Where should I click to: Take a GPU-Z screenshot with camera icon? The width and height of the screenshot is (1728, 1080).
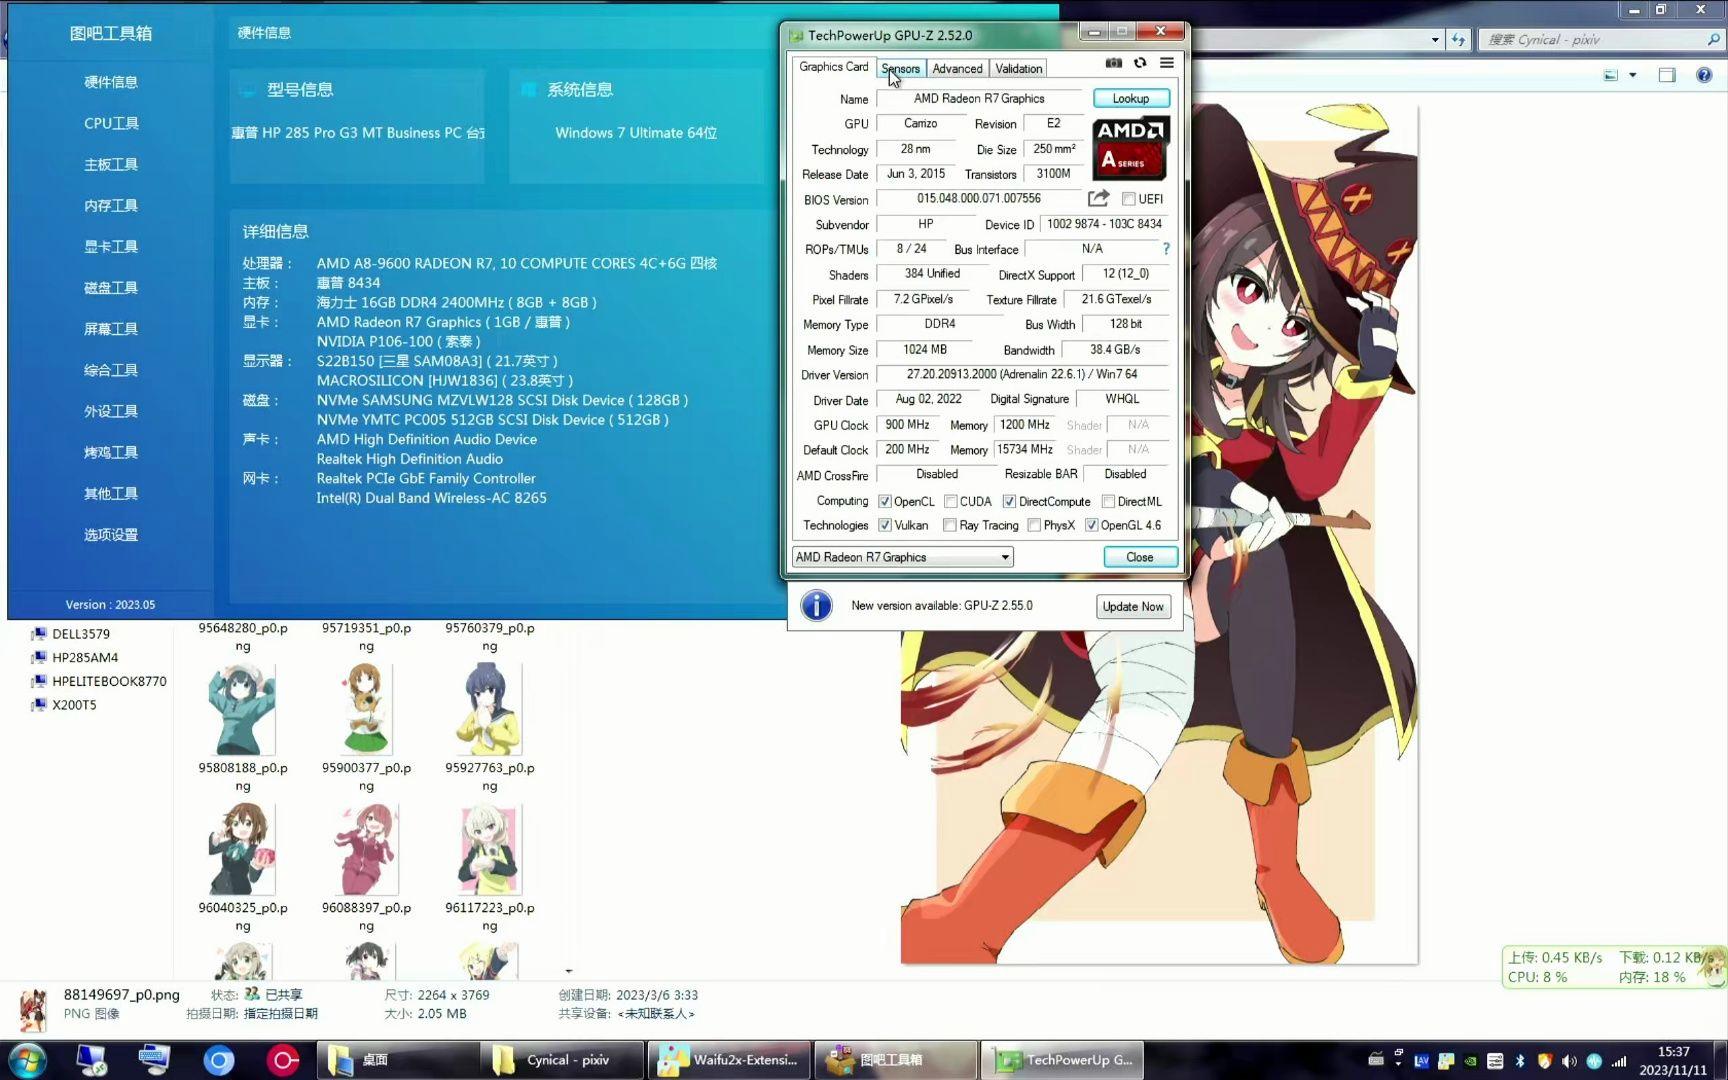click(1113, 63)
